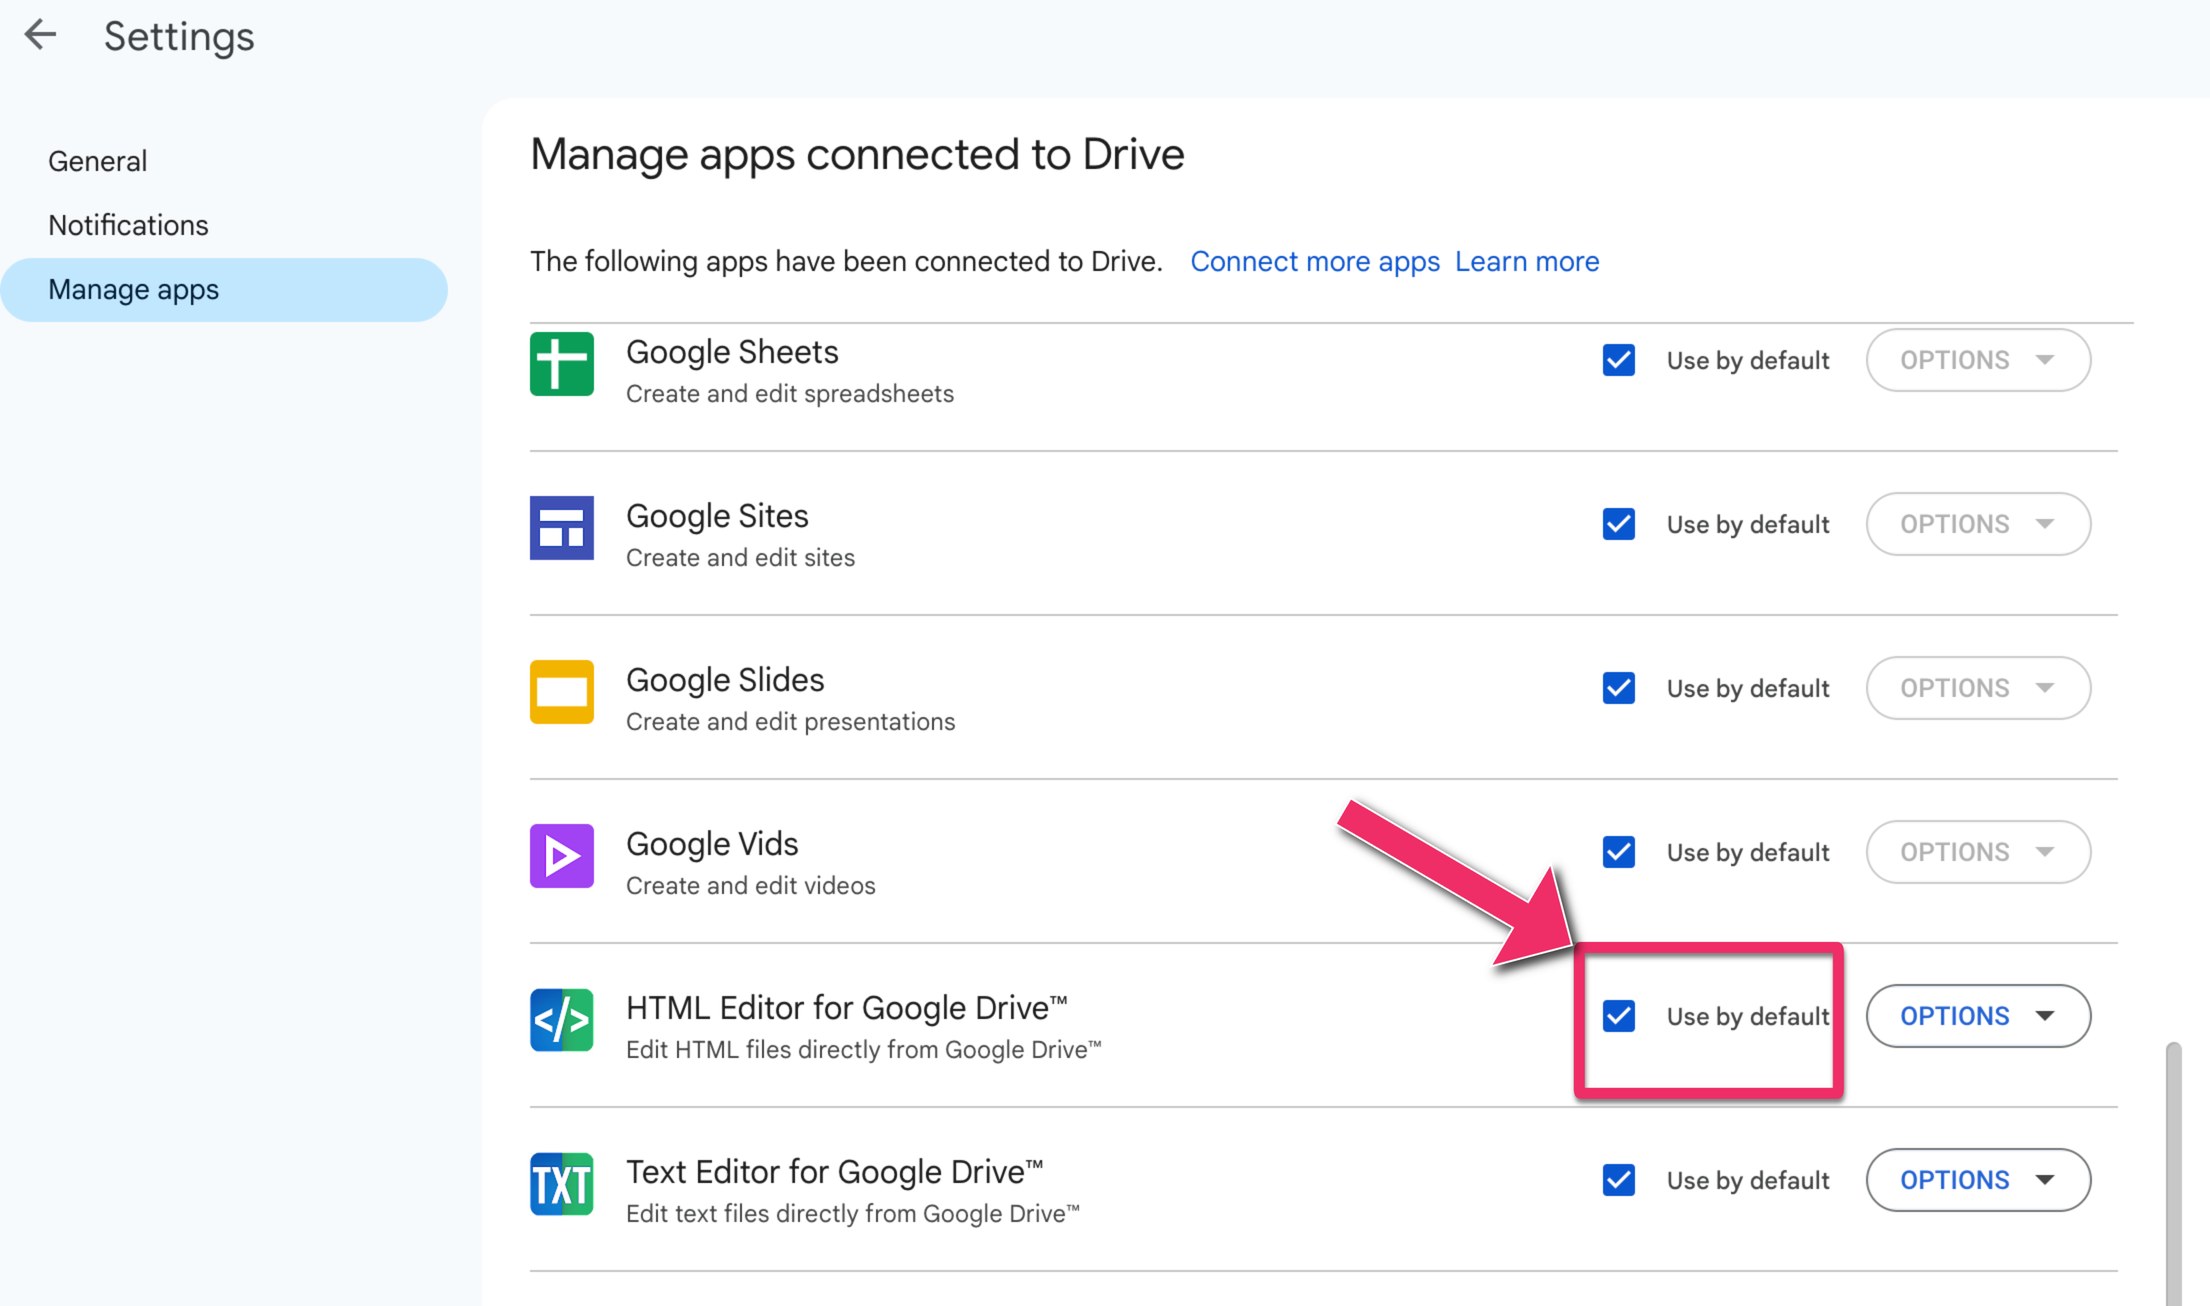This screenshot has width=2210, height=1306.
Task: Open OPTIONS dropdown for HTML Editor
Action: 1978,1016
